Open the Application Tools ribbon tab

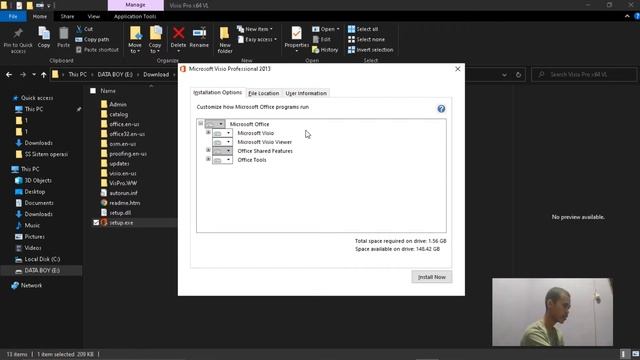(x=135, y=16)
